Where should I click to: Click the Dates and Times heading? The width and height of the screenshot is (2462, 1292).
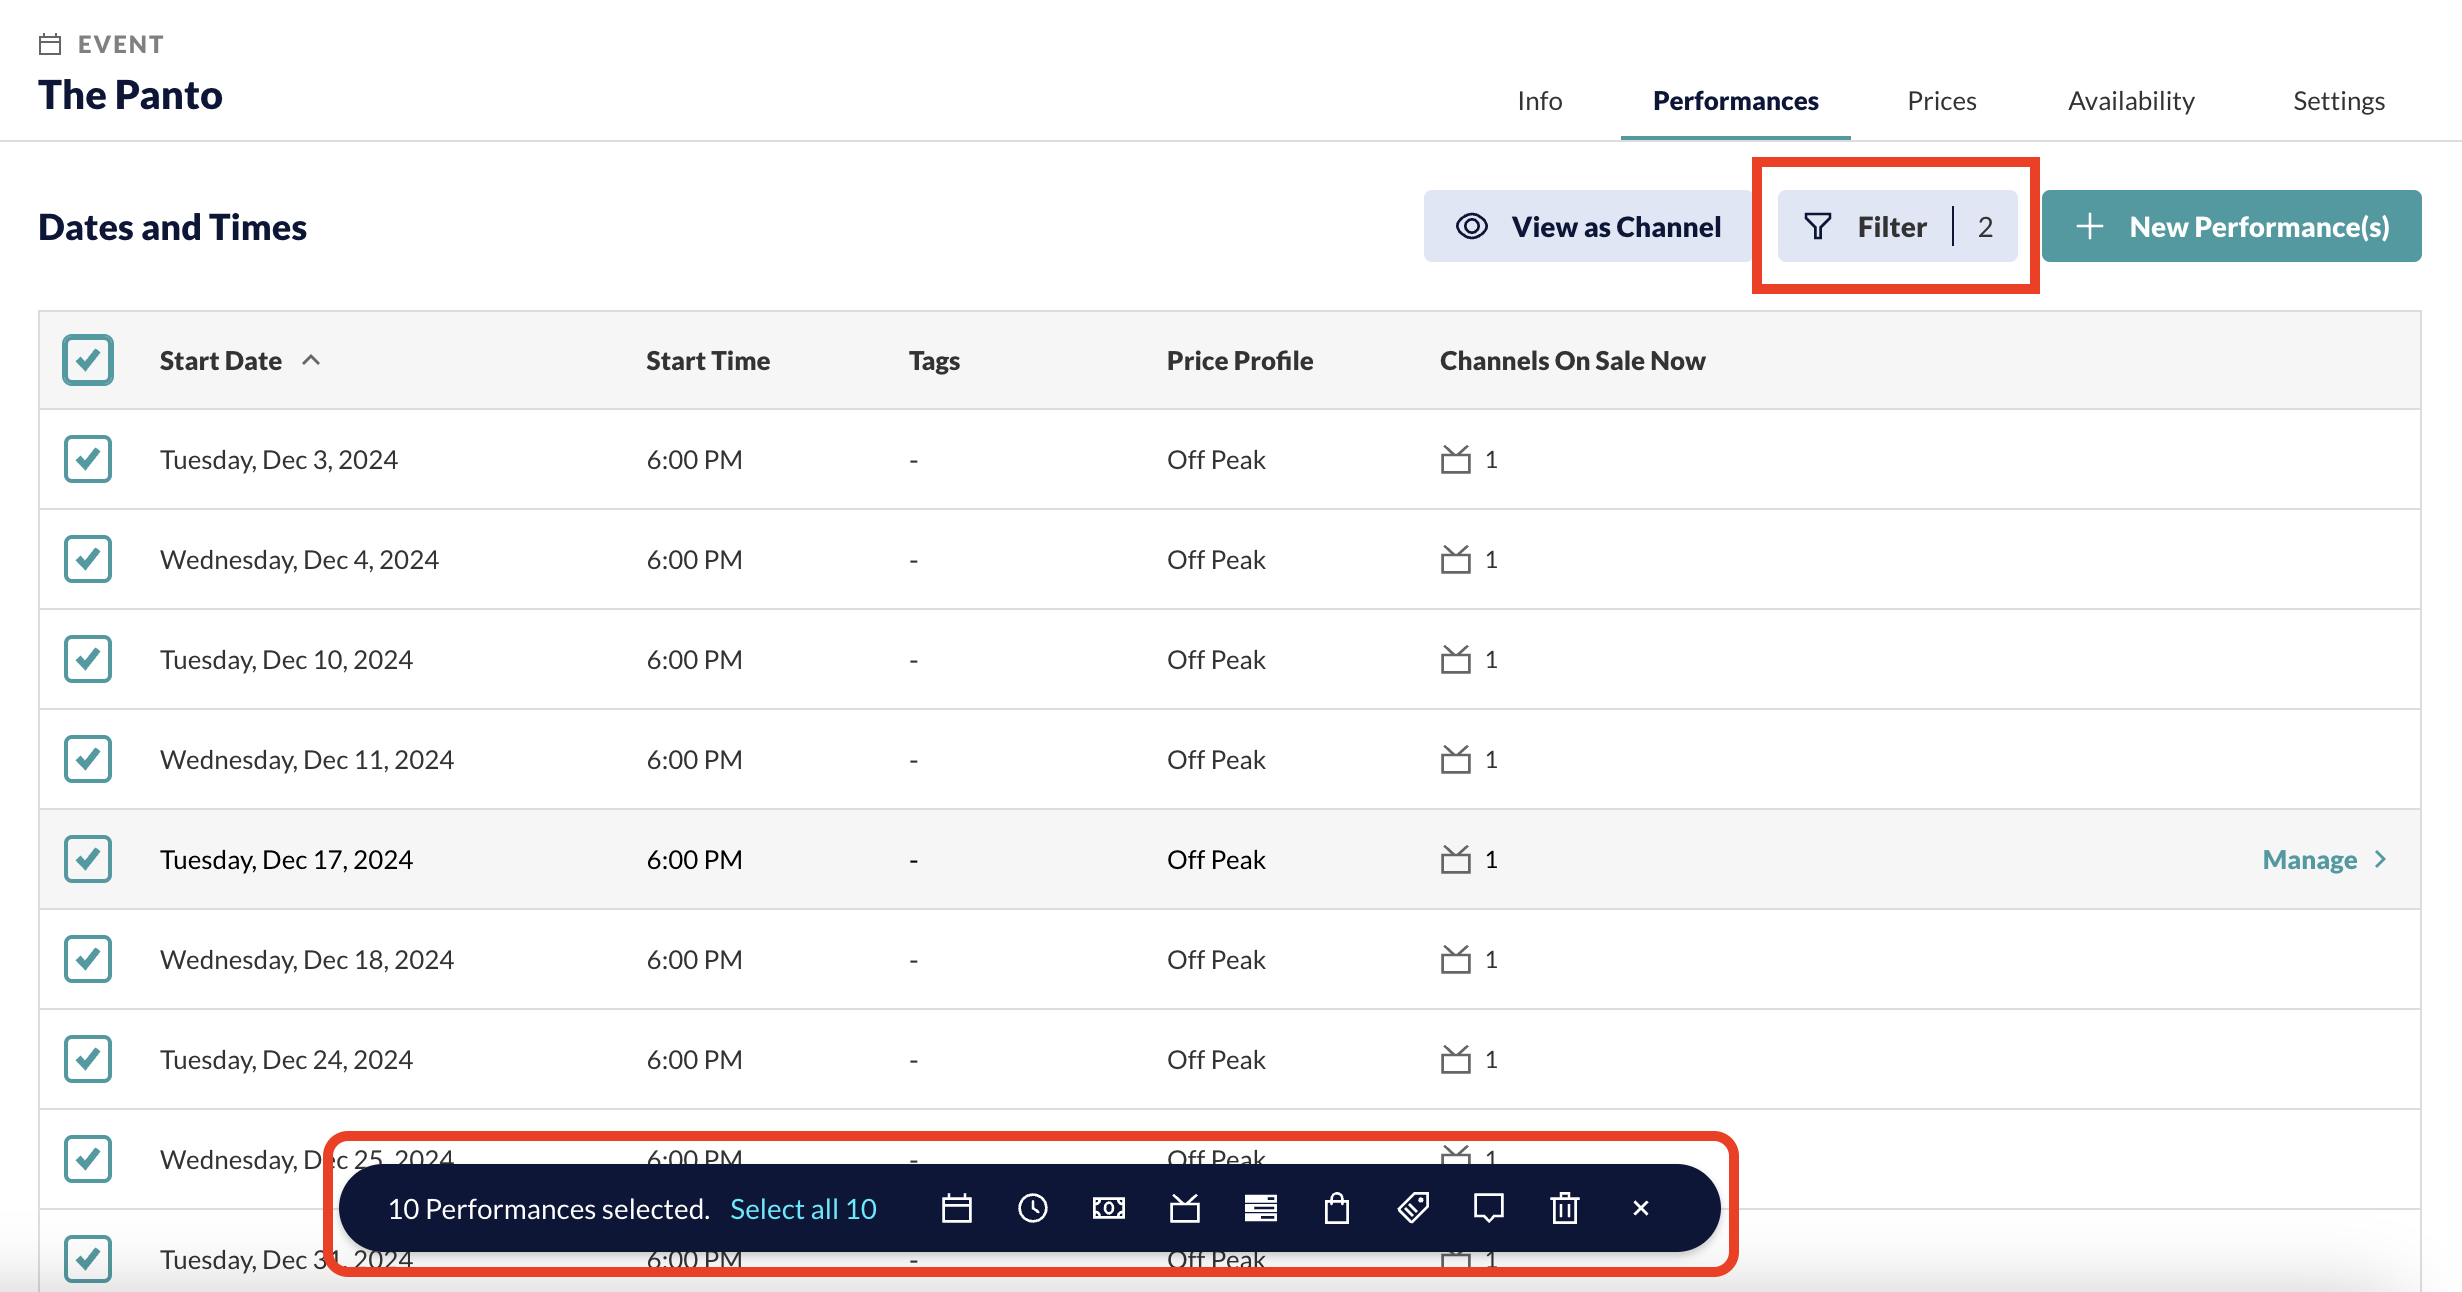point(172,227)
